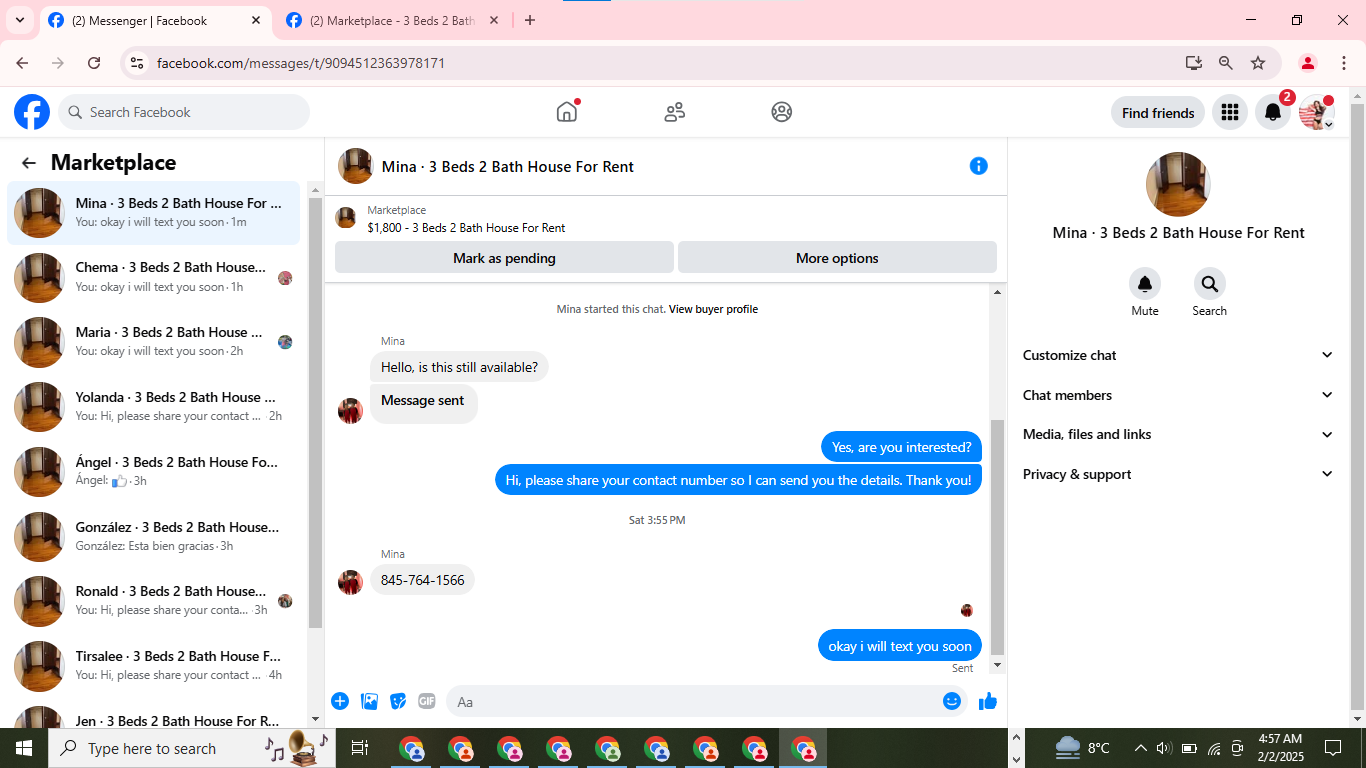
Task: Open the notifications bell icon
Action: (x=1273, y=112)
